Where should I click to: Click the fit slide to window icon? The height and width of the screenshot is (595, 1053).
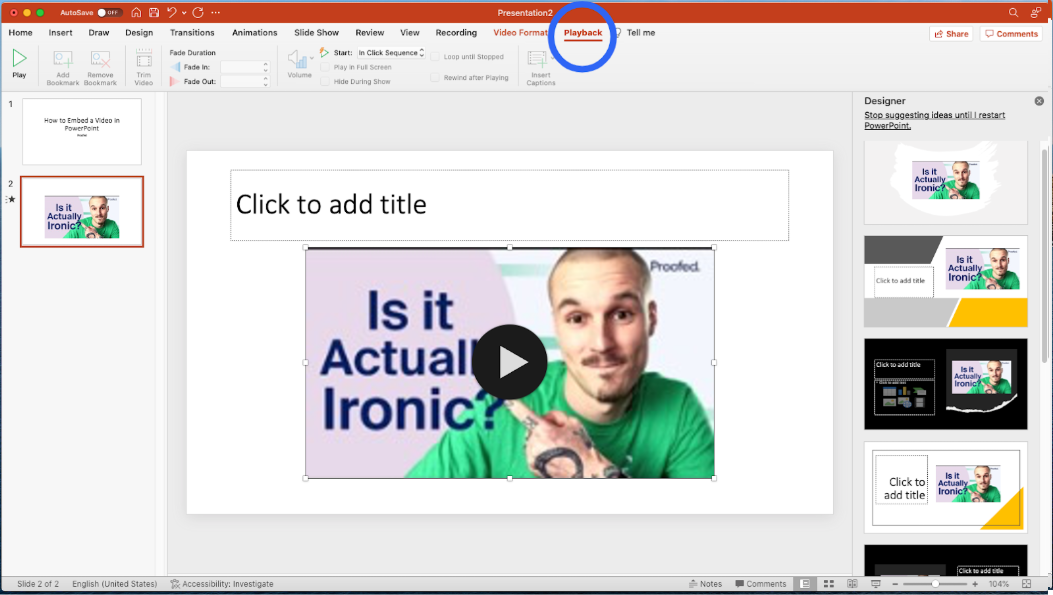[1026, 584]
